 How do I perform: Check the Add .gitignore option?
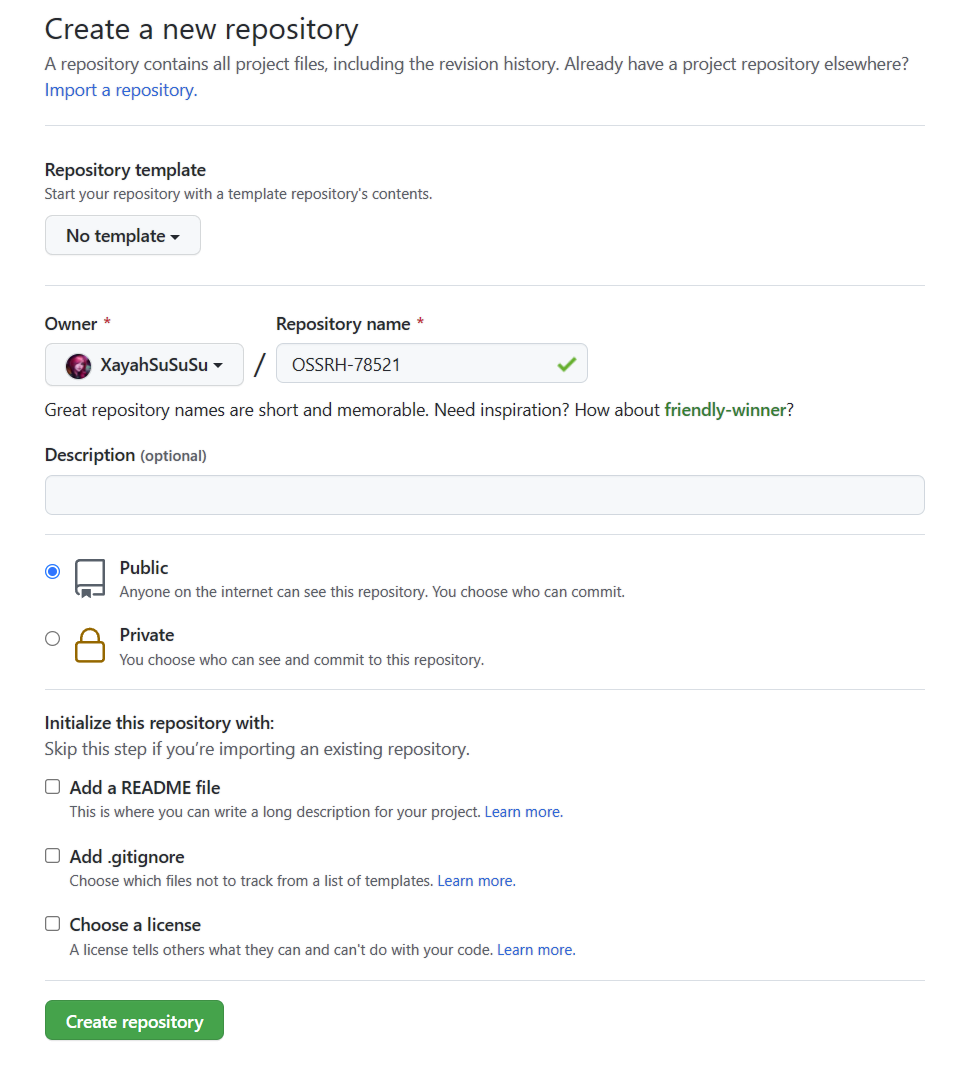click(x=53, y=856)
